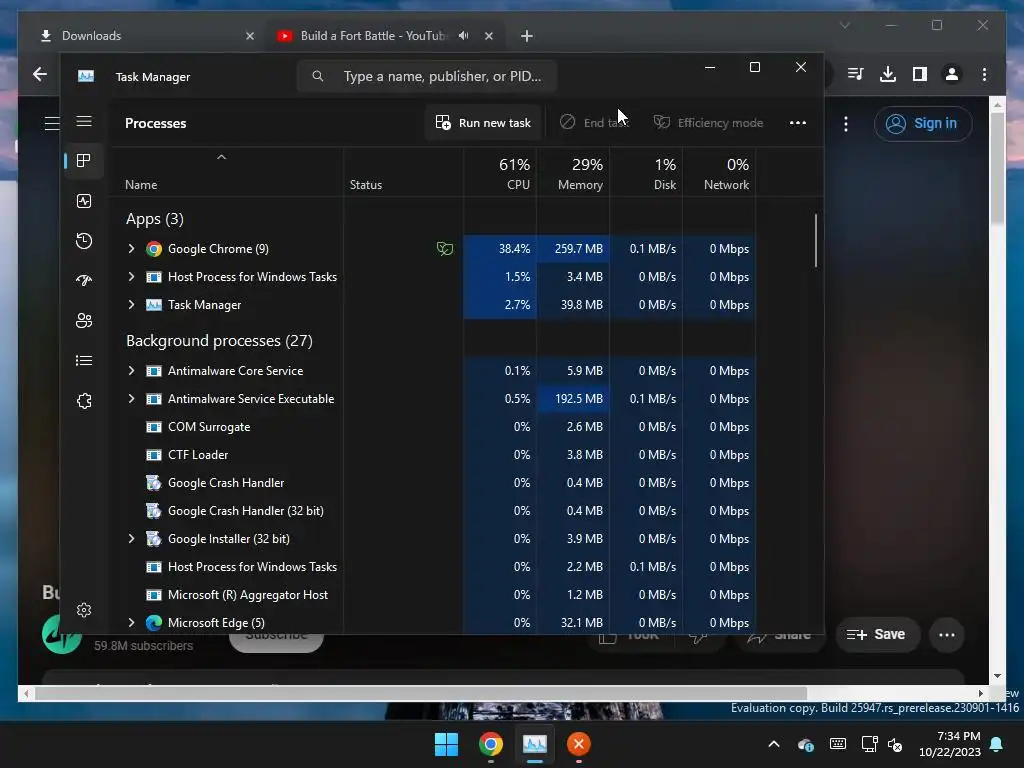1024x768 pixels.
Task: Open a new Chrome tab
Action: pyautogui.click(x=526, y=36)
